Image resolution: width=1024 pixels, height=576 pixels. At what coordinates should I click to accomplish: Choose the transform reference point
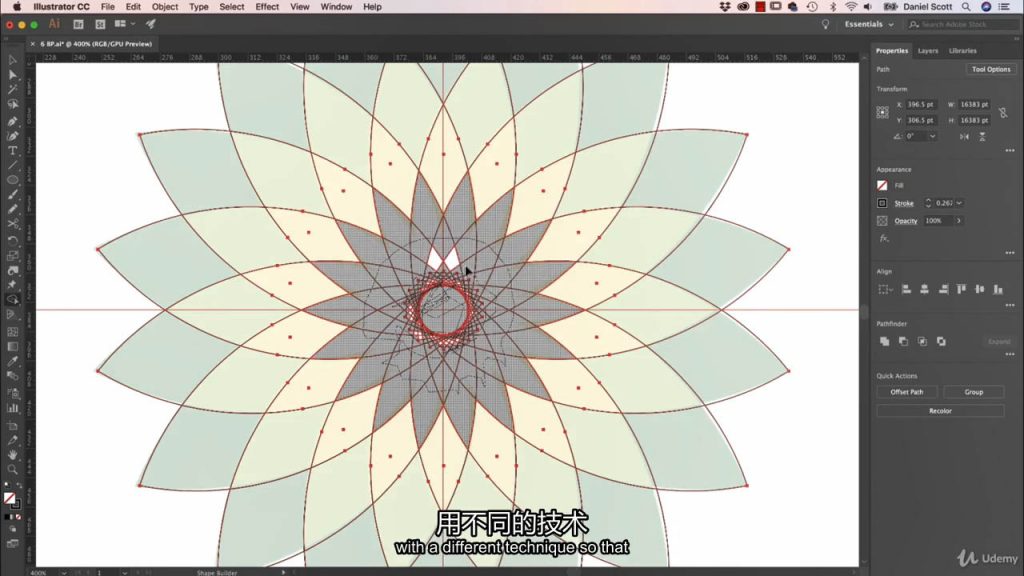pos(882,112)
